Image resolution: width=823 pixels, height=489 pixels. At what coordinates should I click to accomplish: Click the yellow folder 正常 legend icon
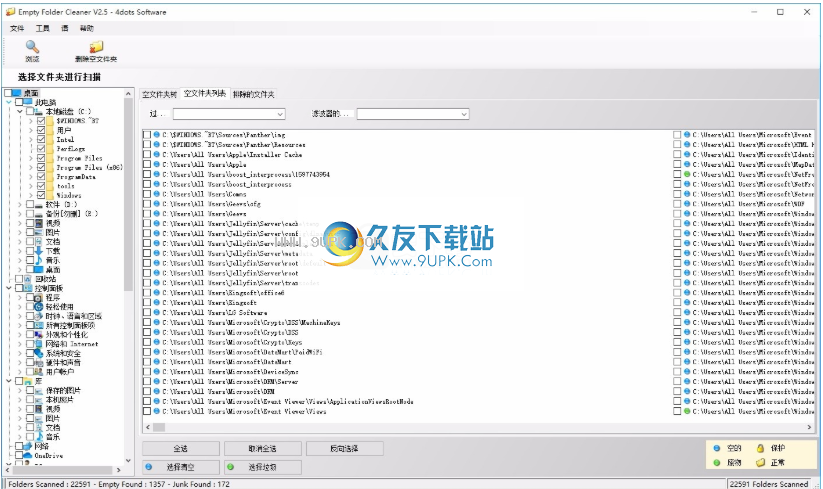[760, 462]
